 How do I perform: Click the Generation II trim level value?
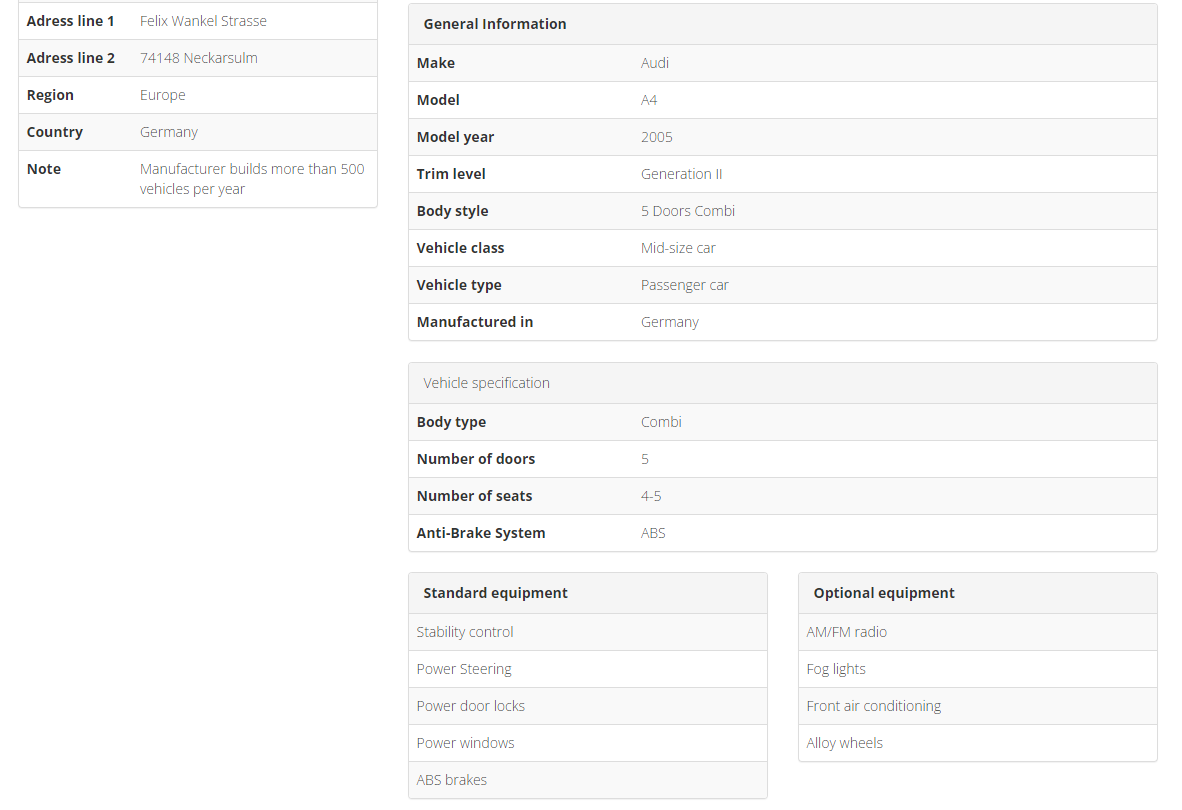click(x=681, y=174)
